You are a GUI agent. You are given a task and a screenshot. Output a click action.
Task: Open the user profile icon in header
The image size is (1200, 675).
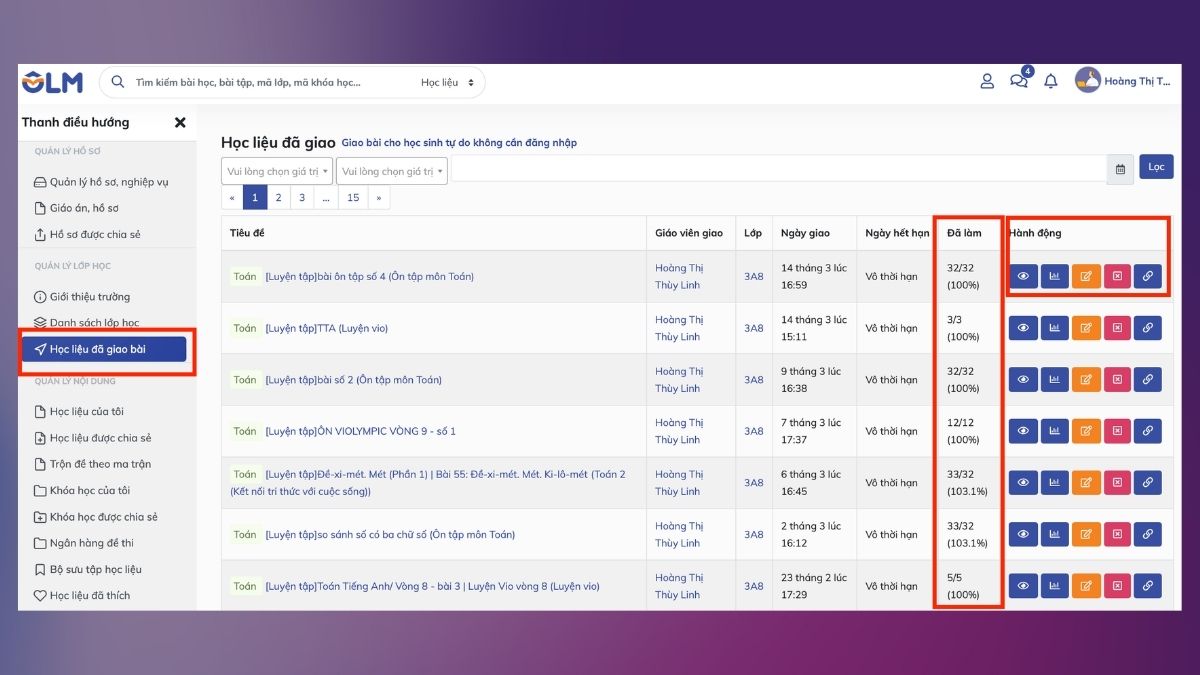click(987, 81)
